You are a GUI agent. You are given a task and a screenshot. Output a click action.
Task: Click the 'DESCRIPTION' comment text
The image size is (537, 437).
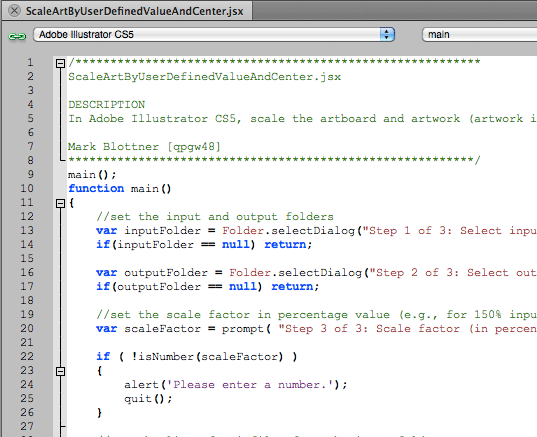click(107, 104)
